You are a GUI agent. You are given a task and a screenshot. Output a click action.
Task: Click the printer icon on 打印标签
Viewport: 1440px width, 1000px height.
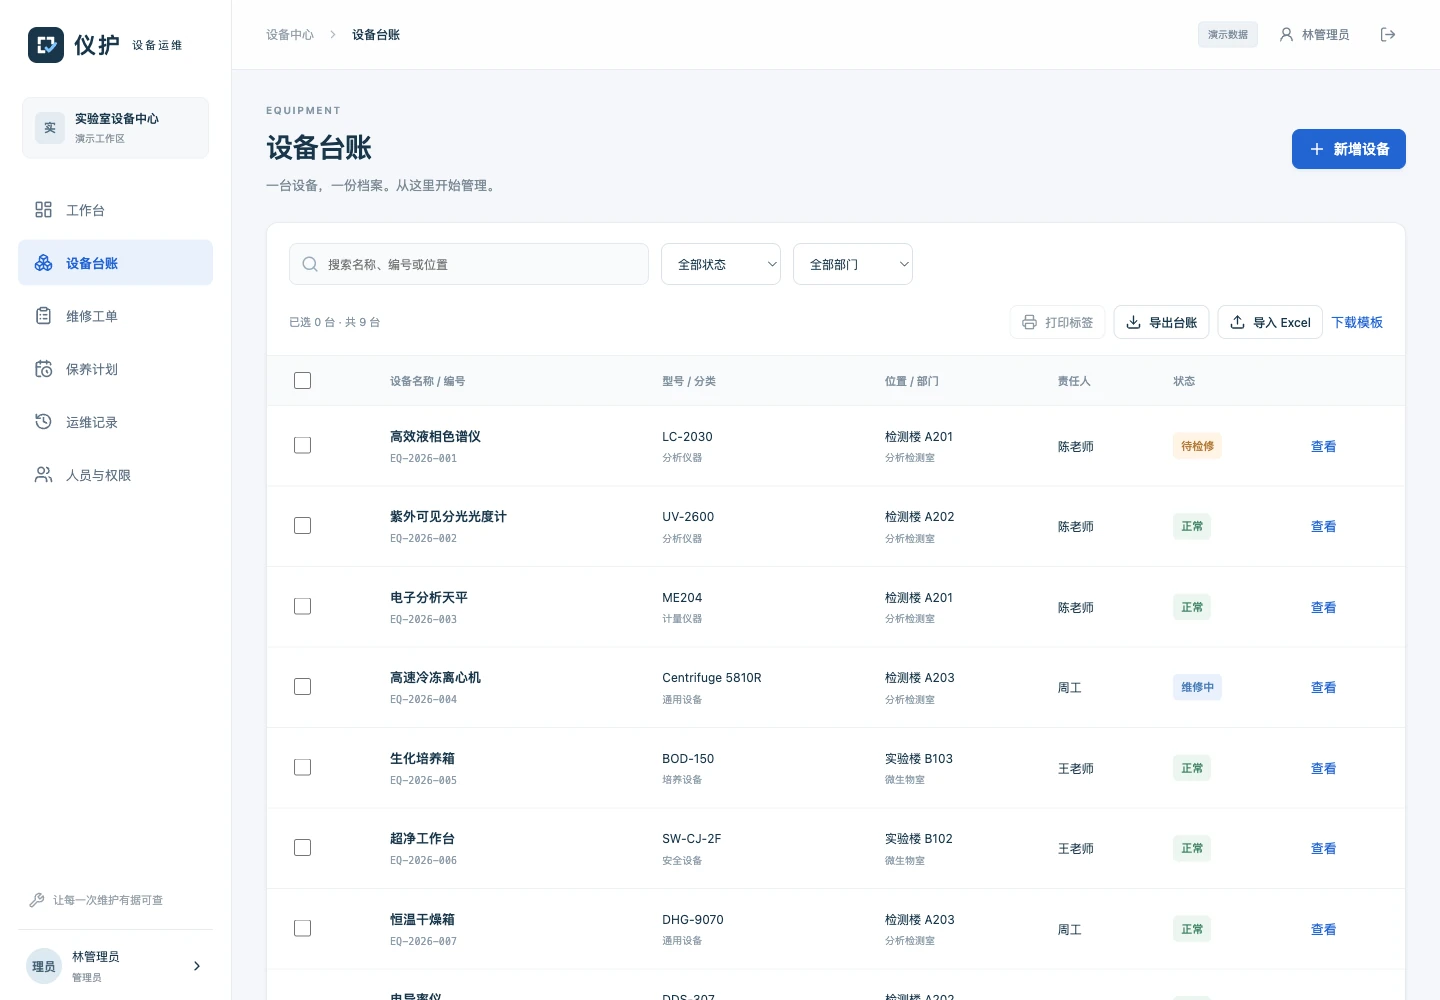(1029, 322)
